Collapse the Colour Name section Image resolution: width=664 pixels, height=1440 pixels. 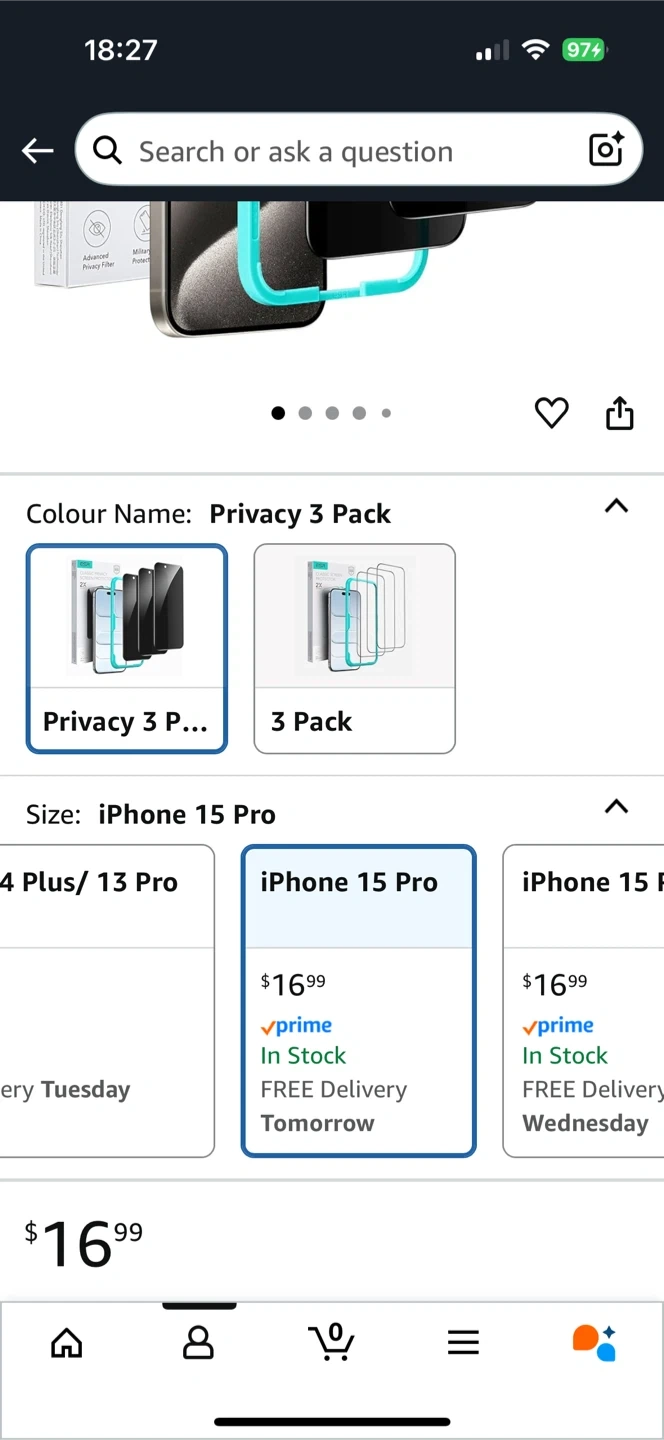point(617,506)
